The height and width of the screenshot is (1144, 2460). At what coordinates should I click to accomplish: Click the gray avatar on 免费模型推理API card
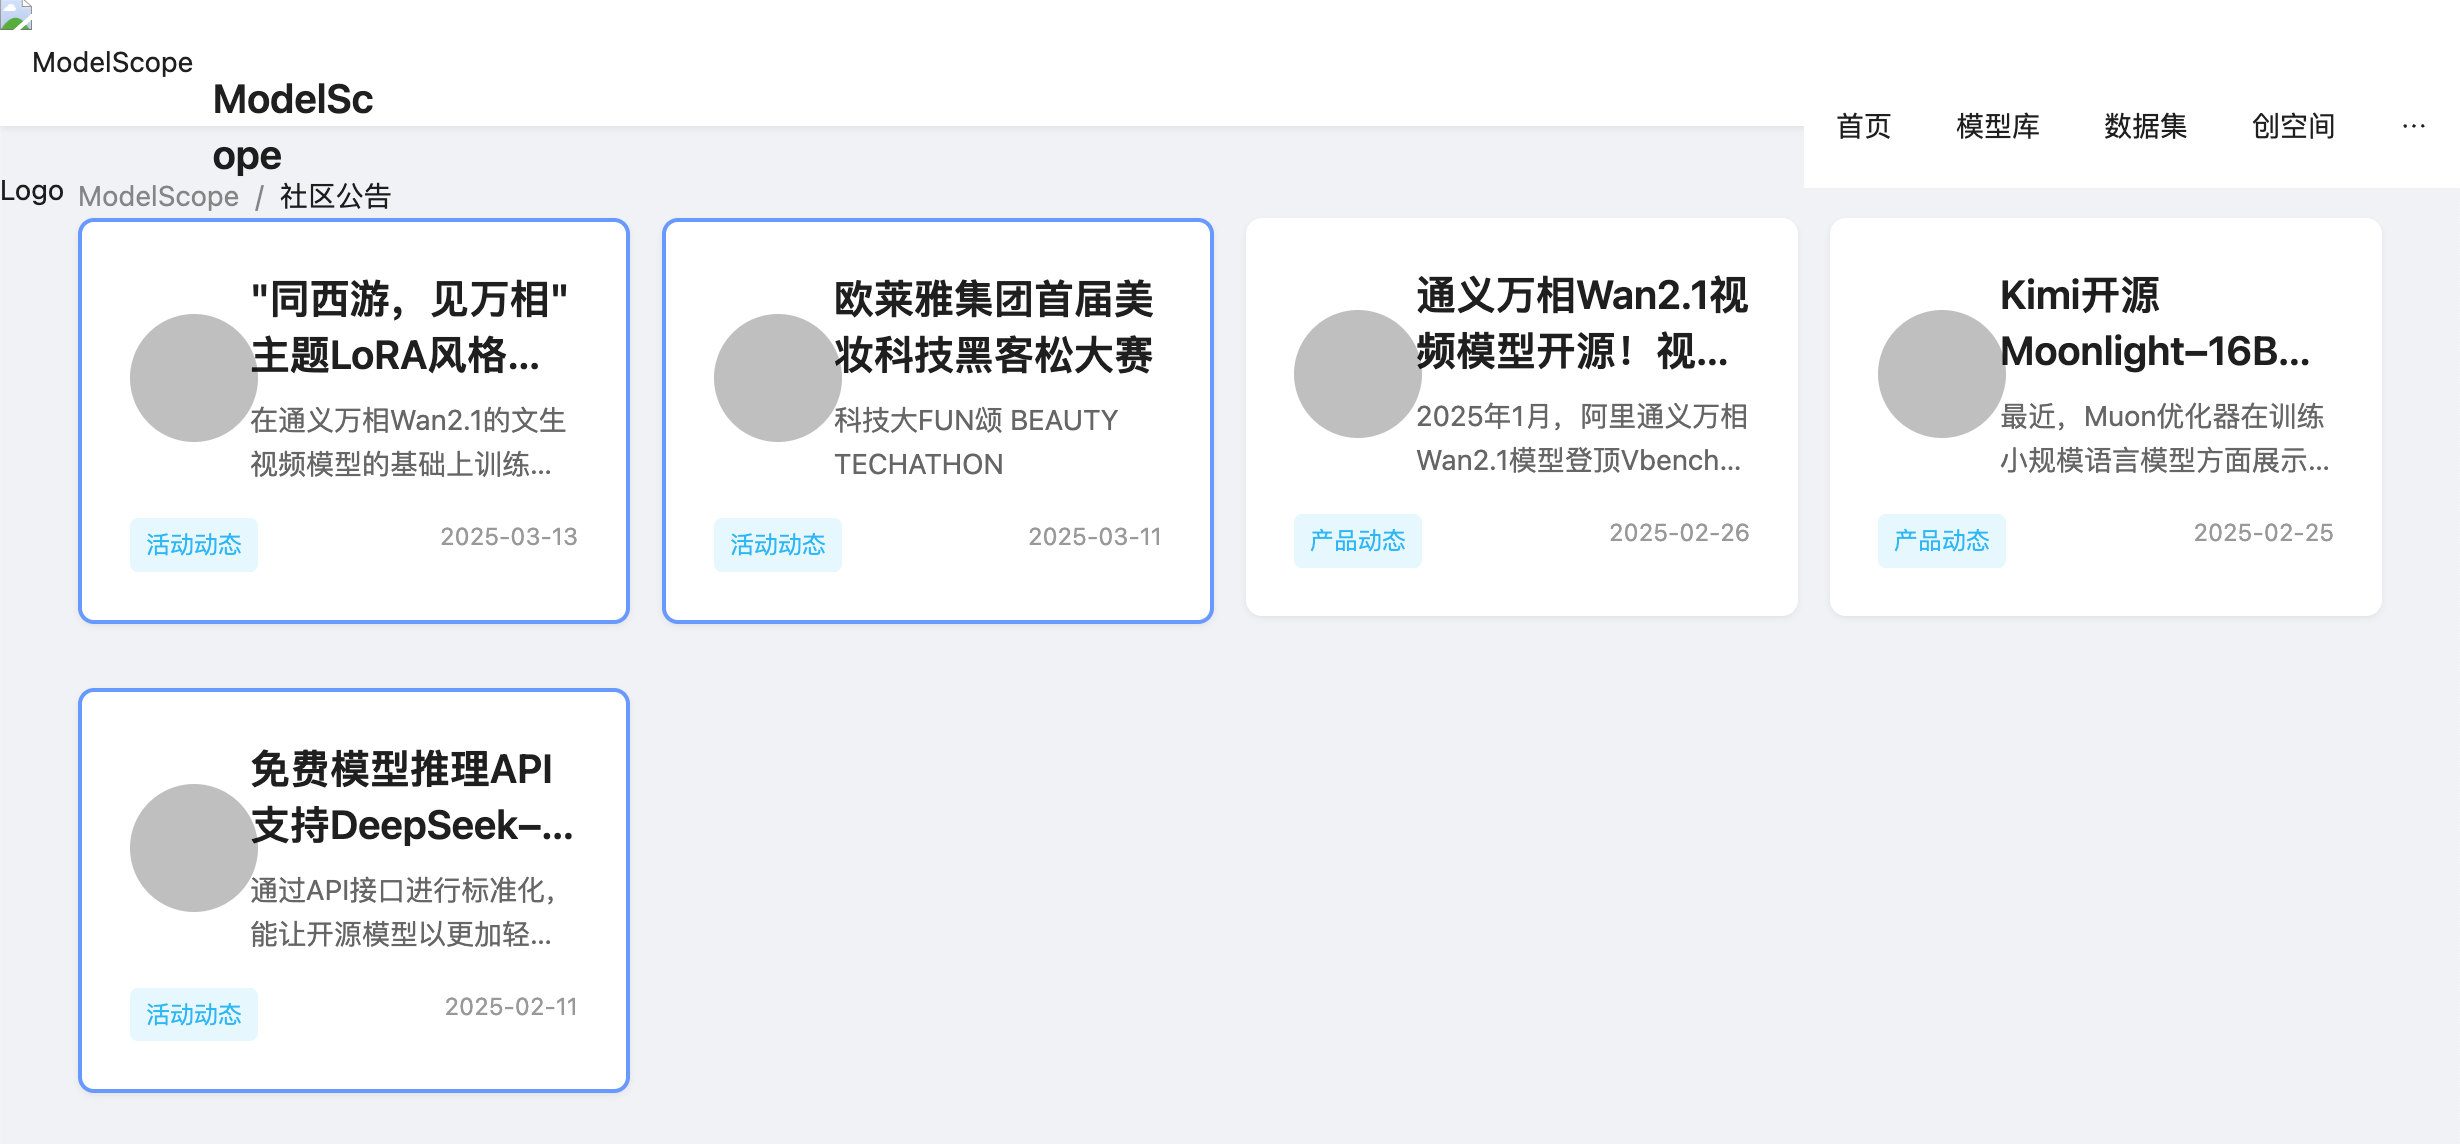193,848
